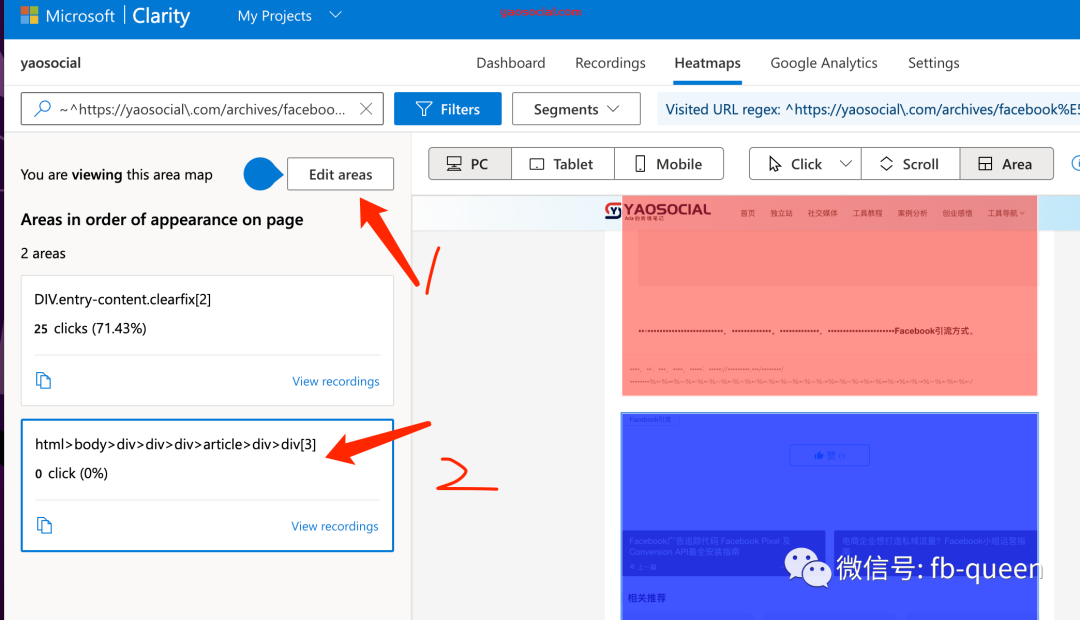Copy selector of html>body>div area card
Screen dimensions: 1080x620
click(x=44, y=525)
